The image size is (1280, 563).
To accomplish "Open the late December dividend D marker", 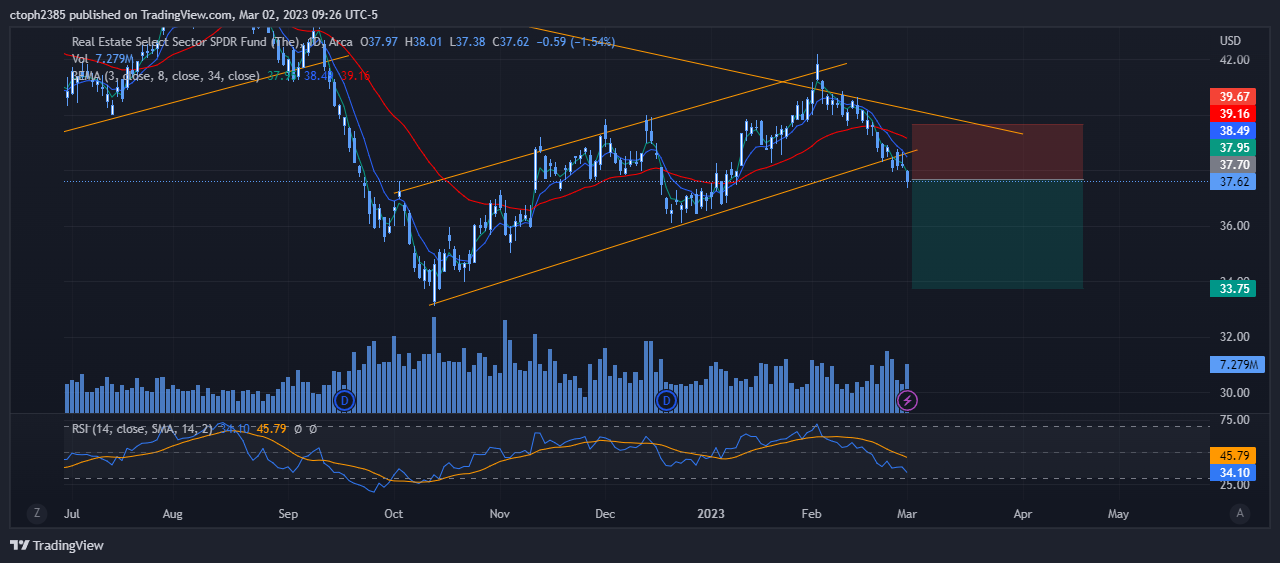I will (666, 400).
